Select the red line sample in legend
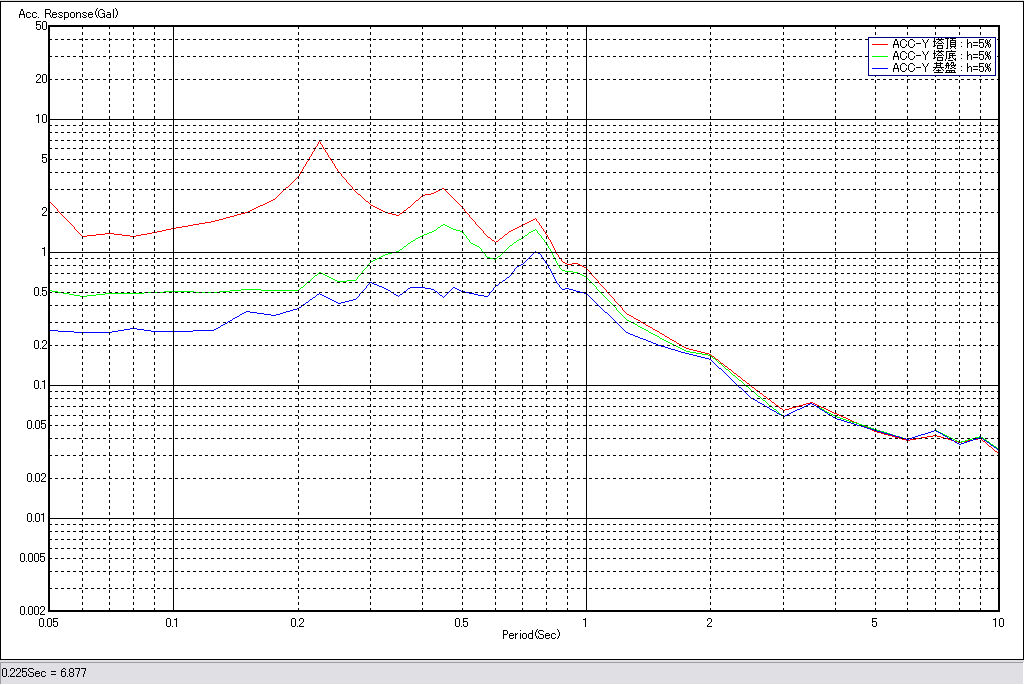Image resolution: width=1024 pixels, height=685 pixels. tap(880, 44)
